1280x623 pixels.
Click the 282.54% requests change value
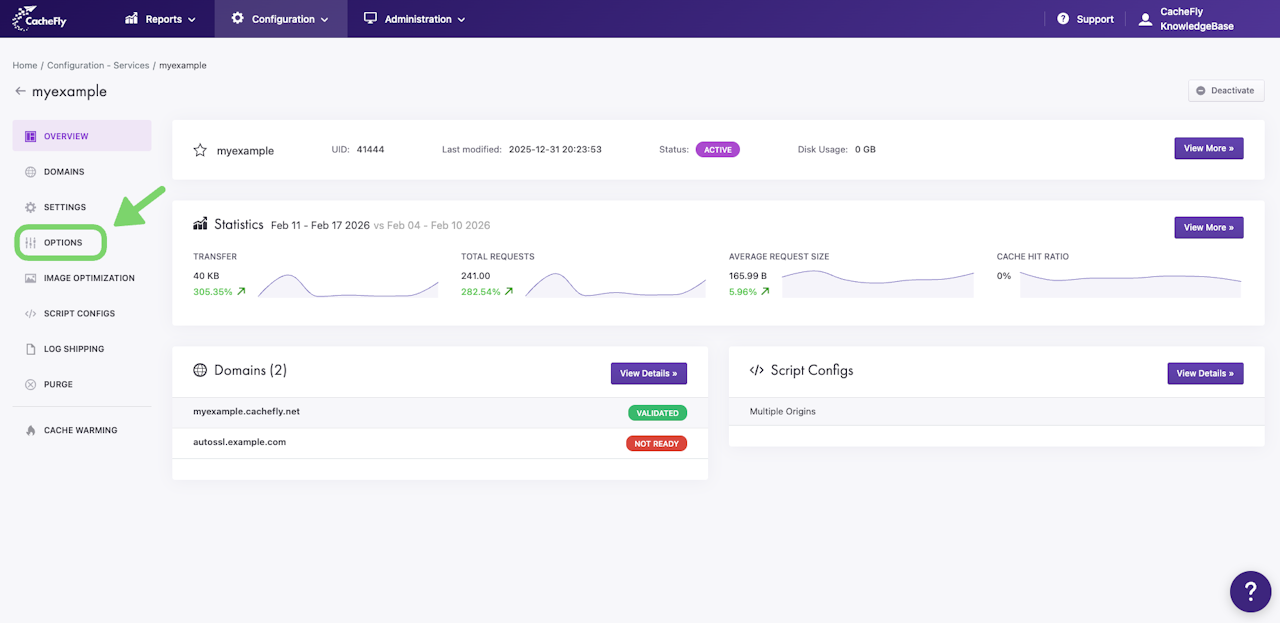(x=481, y=292)
